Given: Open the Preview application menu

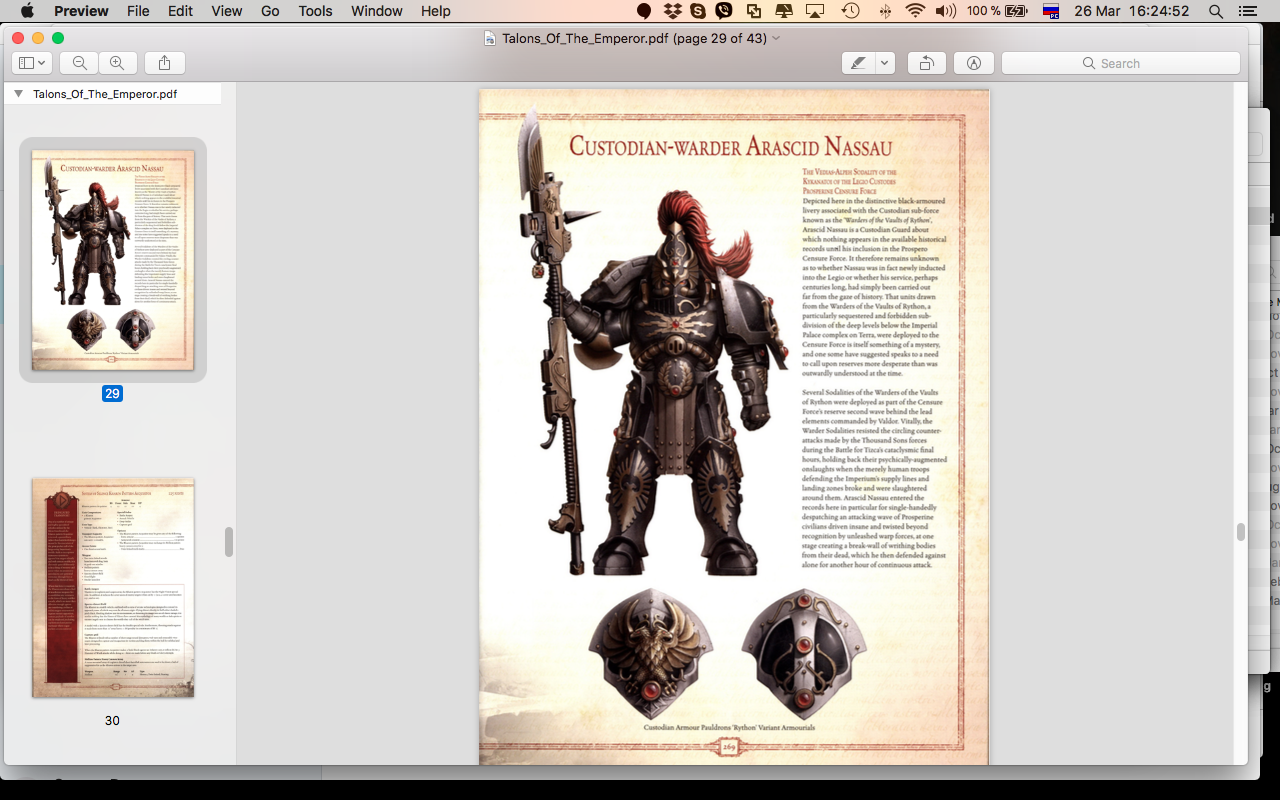Looking at the screenshot, I should point(81,11).
